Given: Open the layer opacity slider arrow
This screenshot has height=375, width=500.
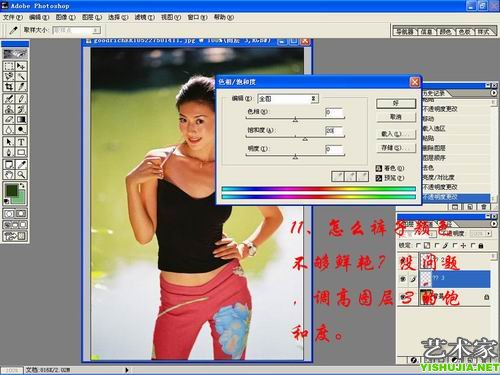Looking at the screenshot, I should tap(488, 234).
